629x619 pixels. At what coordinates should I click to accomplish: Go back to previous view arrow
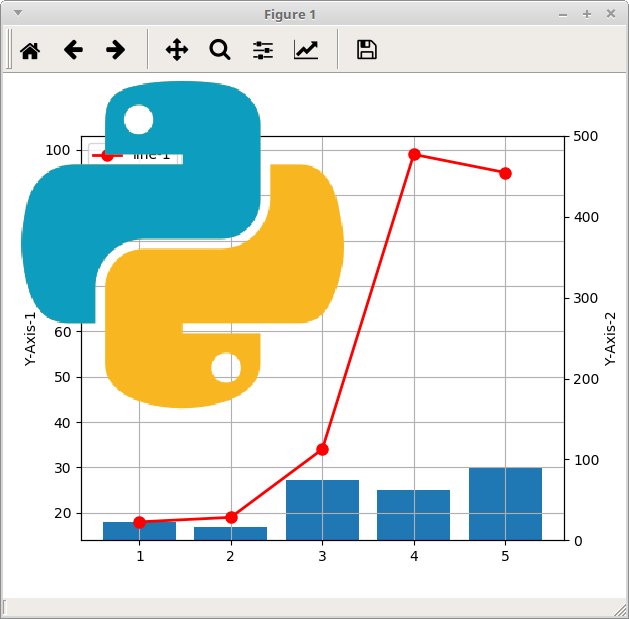[73, 50]
